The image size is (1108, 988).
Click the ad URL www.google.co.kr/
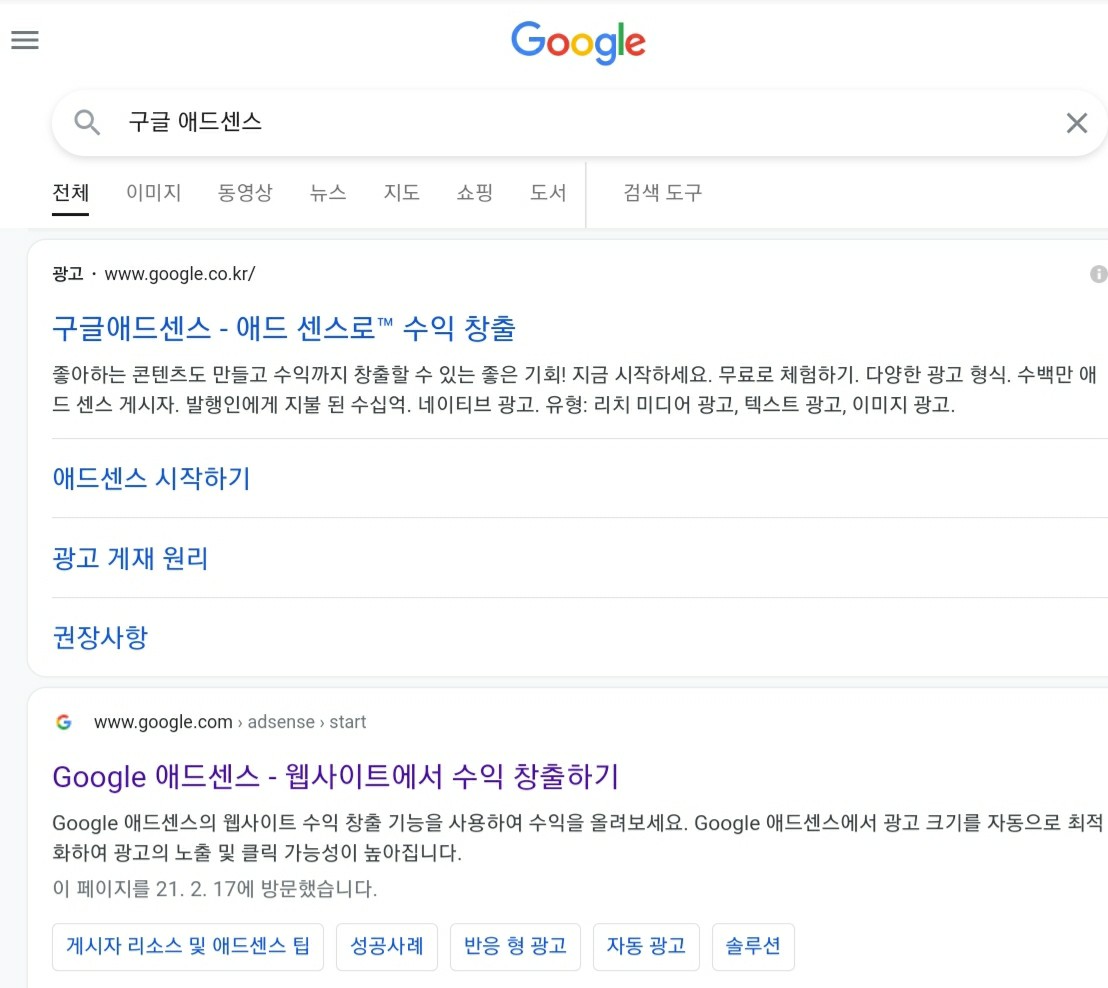point(179,274)
